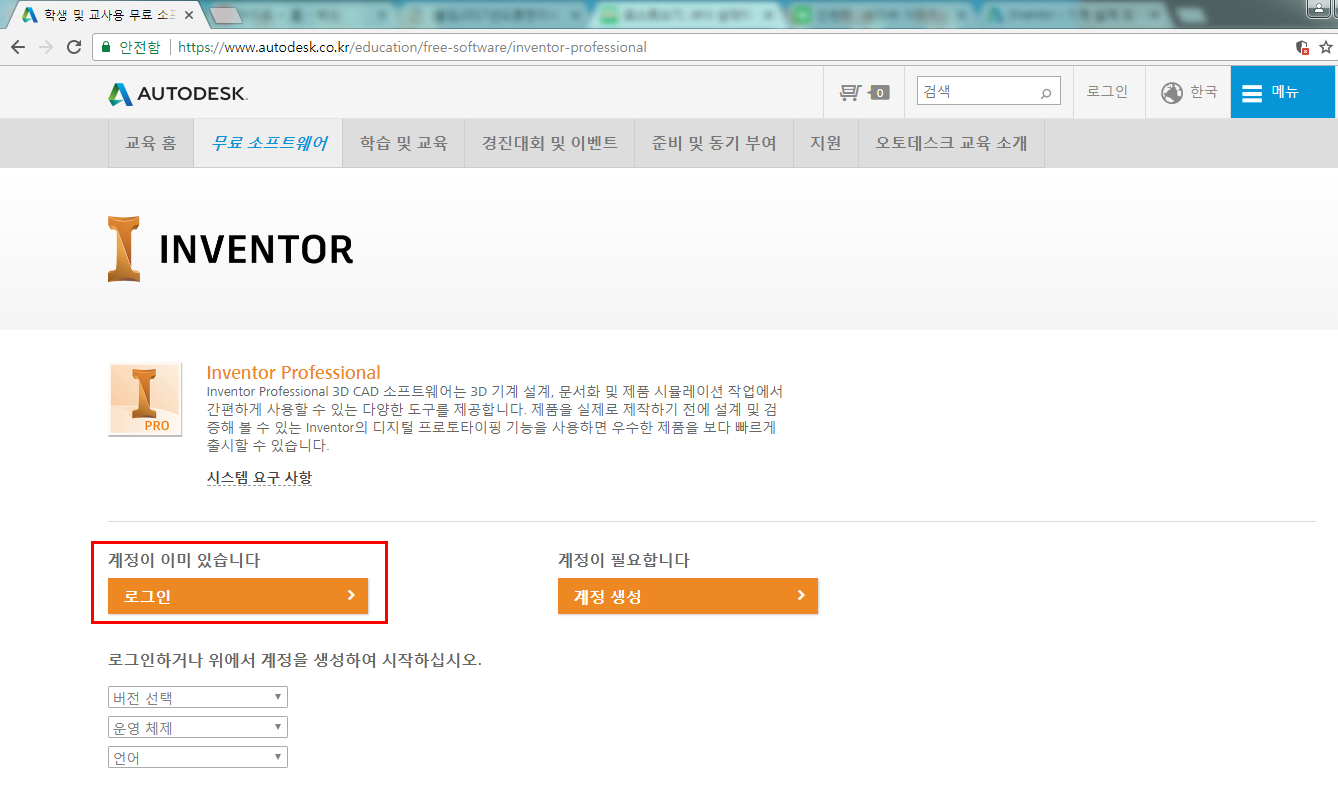Image resolution: width=1338 pixels, height=795 pixels.
Task: Open the blue 메뉴 button
Action: (x=1282, y=92)
